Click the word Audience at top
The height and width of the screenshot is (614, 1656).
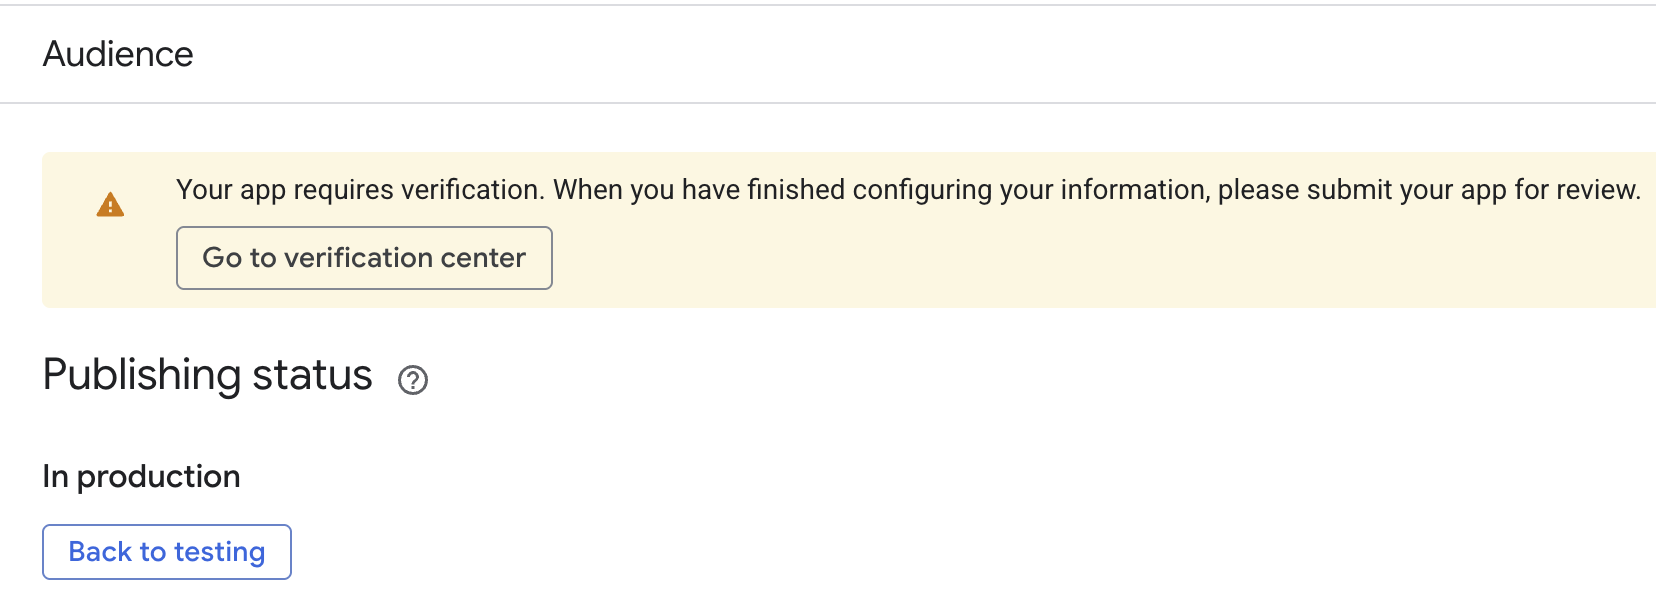tap(118, 54)
